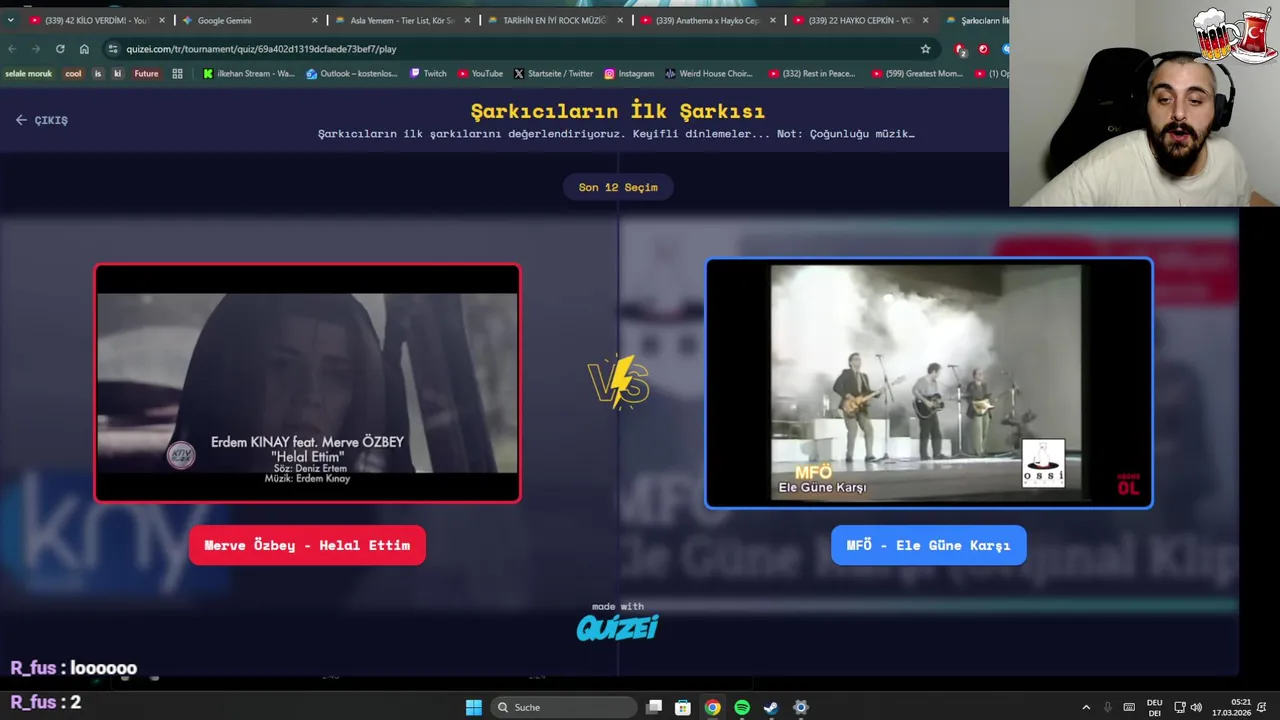Expand the tab search dropdown
The width and height of the screenshot is (1280, 720).
tap(10, 20)
